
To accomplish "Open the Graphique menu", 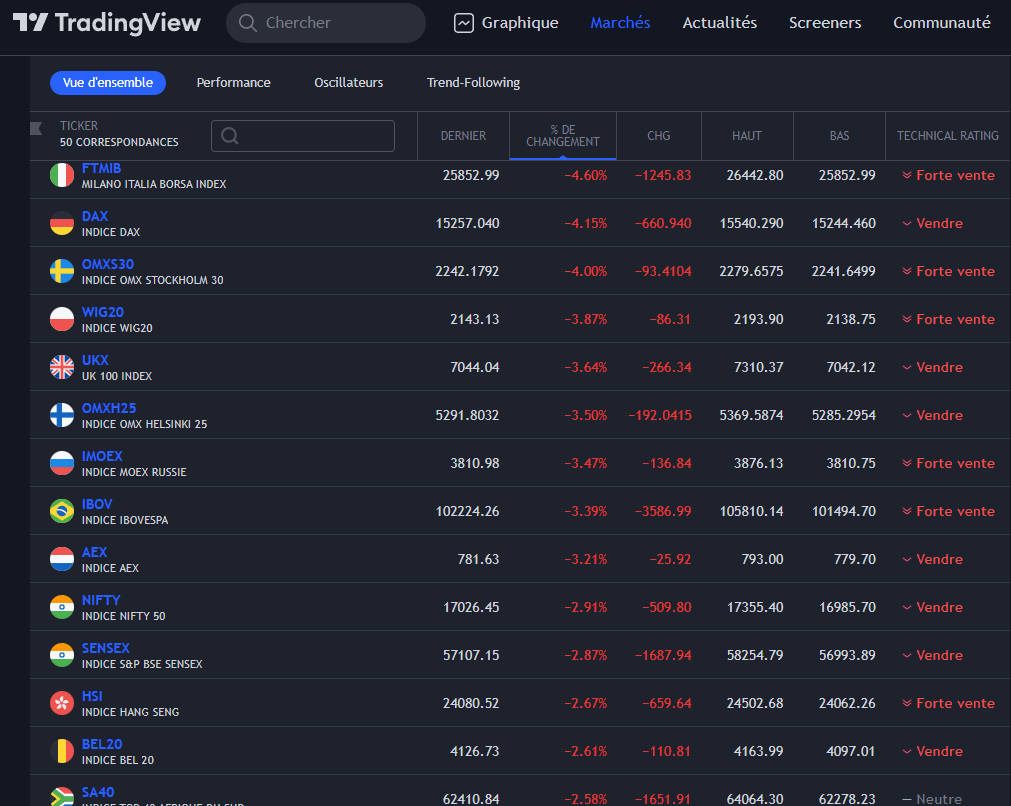I will click(506, 23).
